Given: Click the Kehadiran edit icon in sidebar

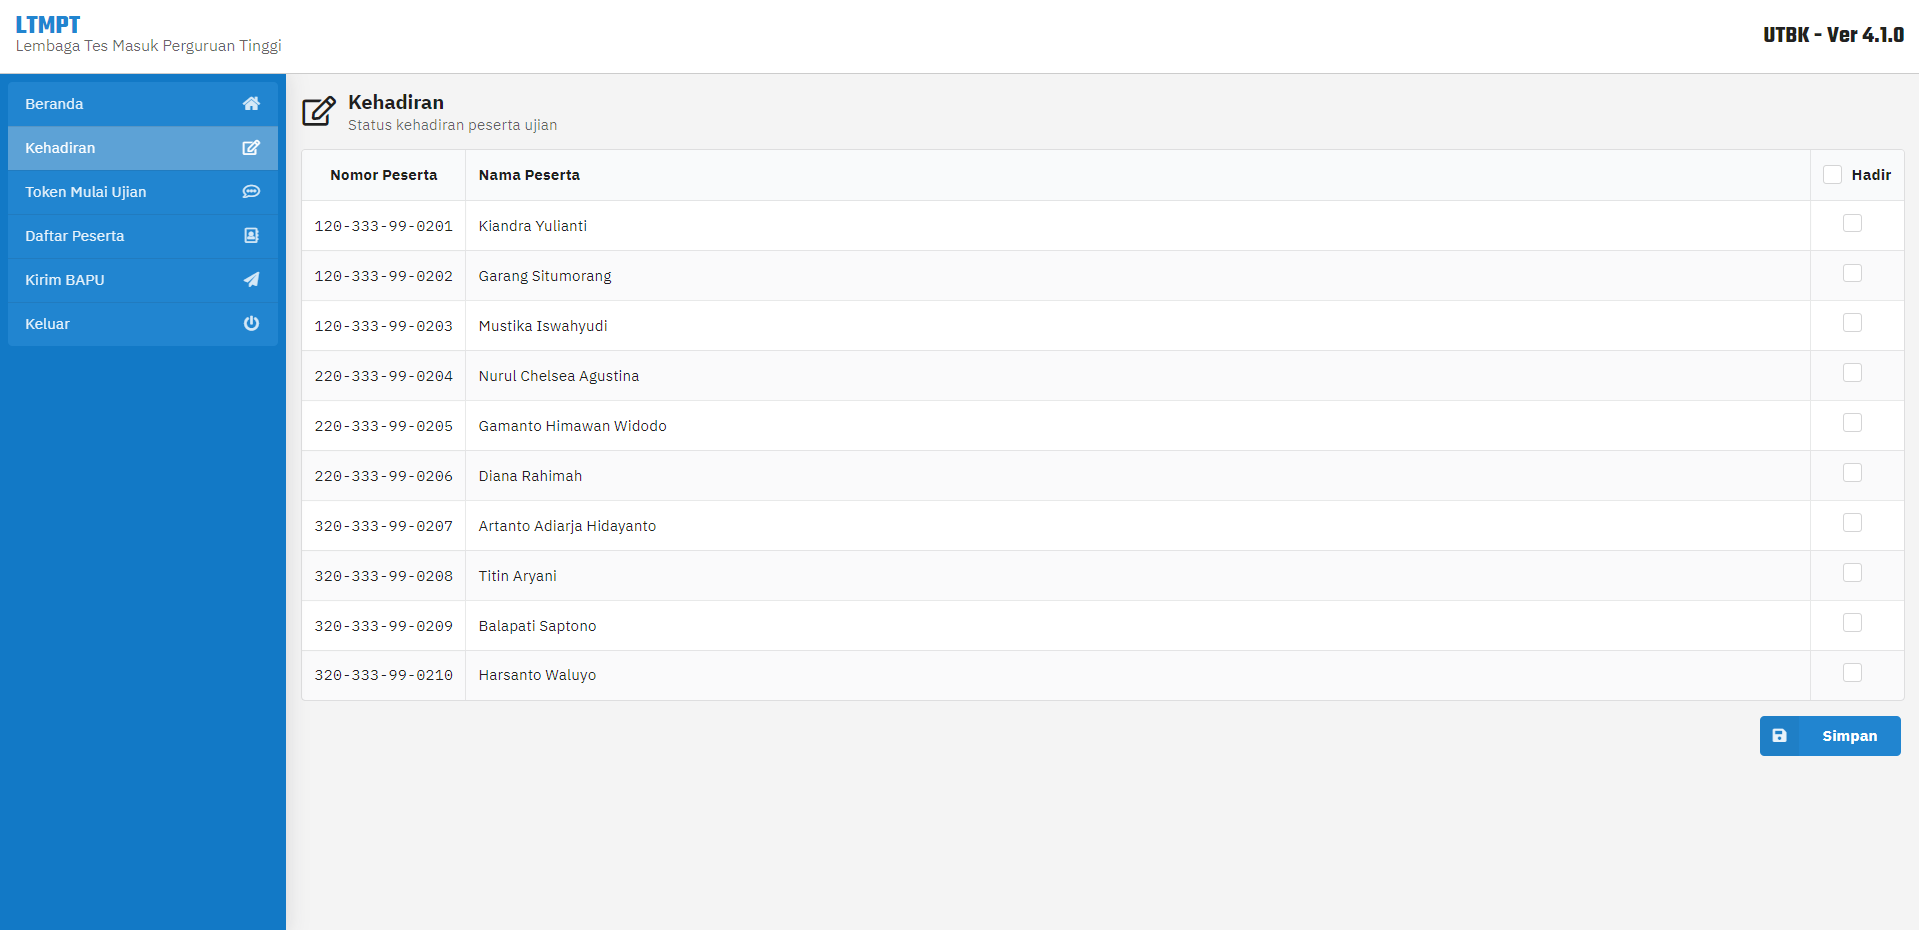Looking at the screenshot, I should point(251,148).
